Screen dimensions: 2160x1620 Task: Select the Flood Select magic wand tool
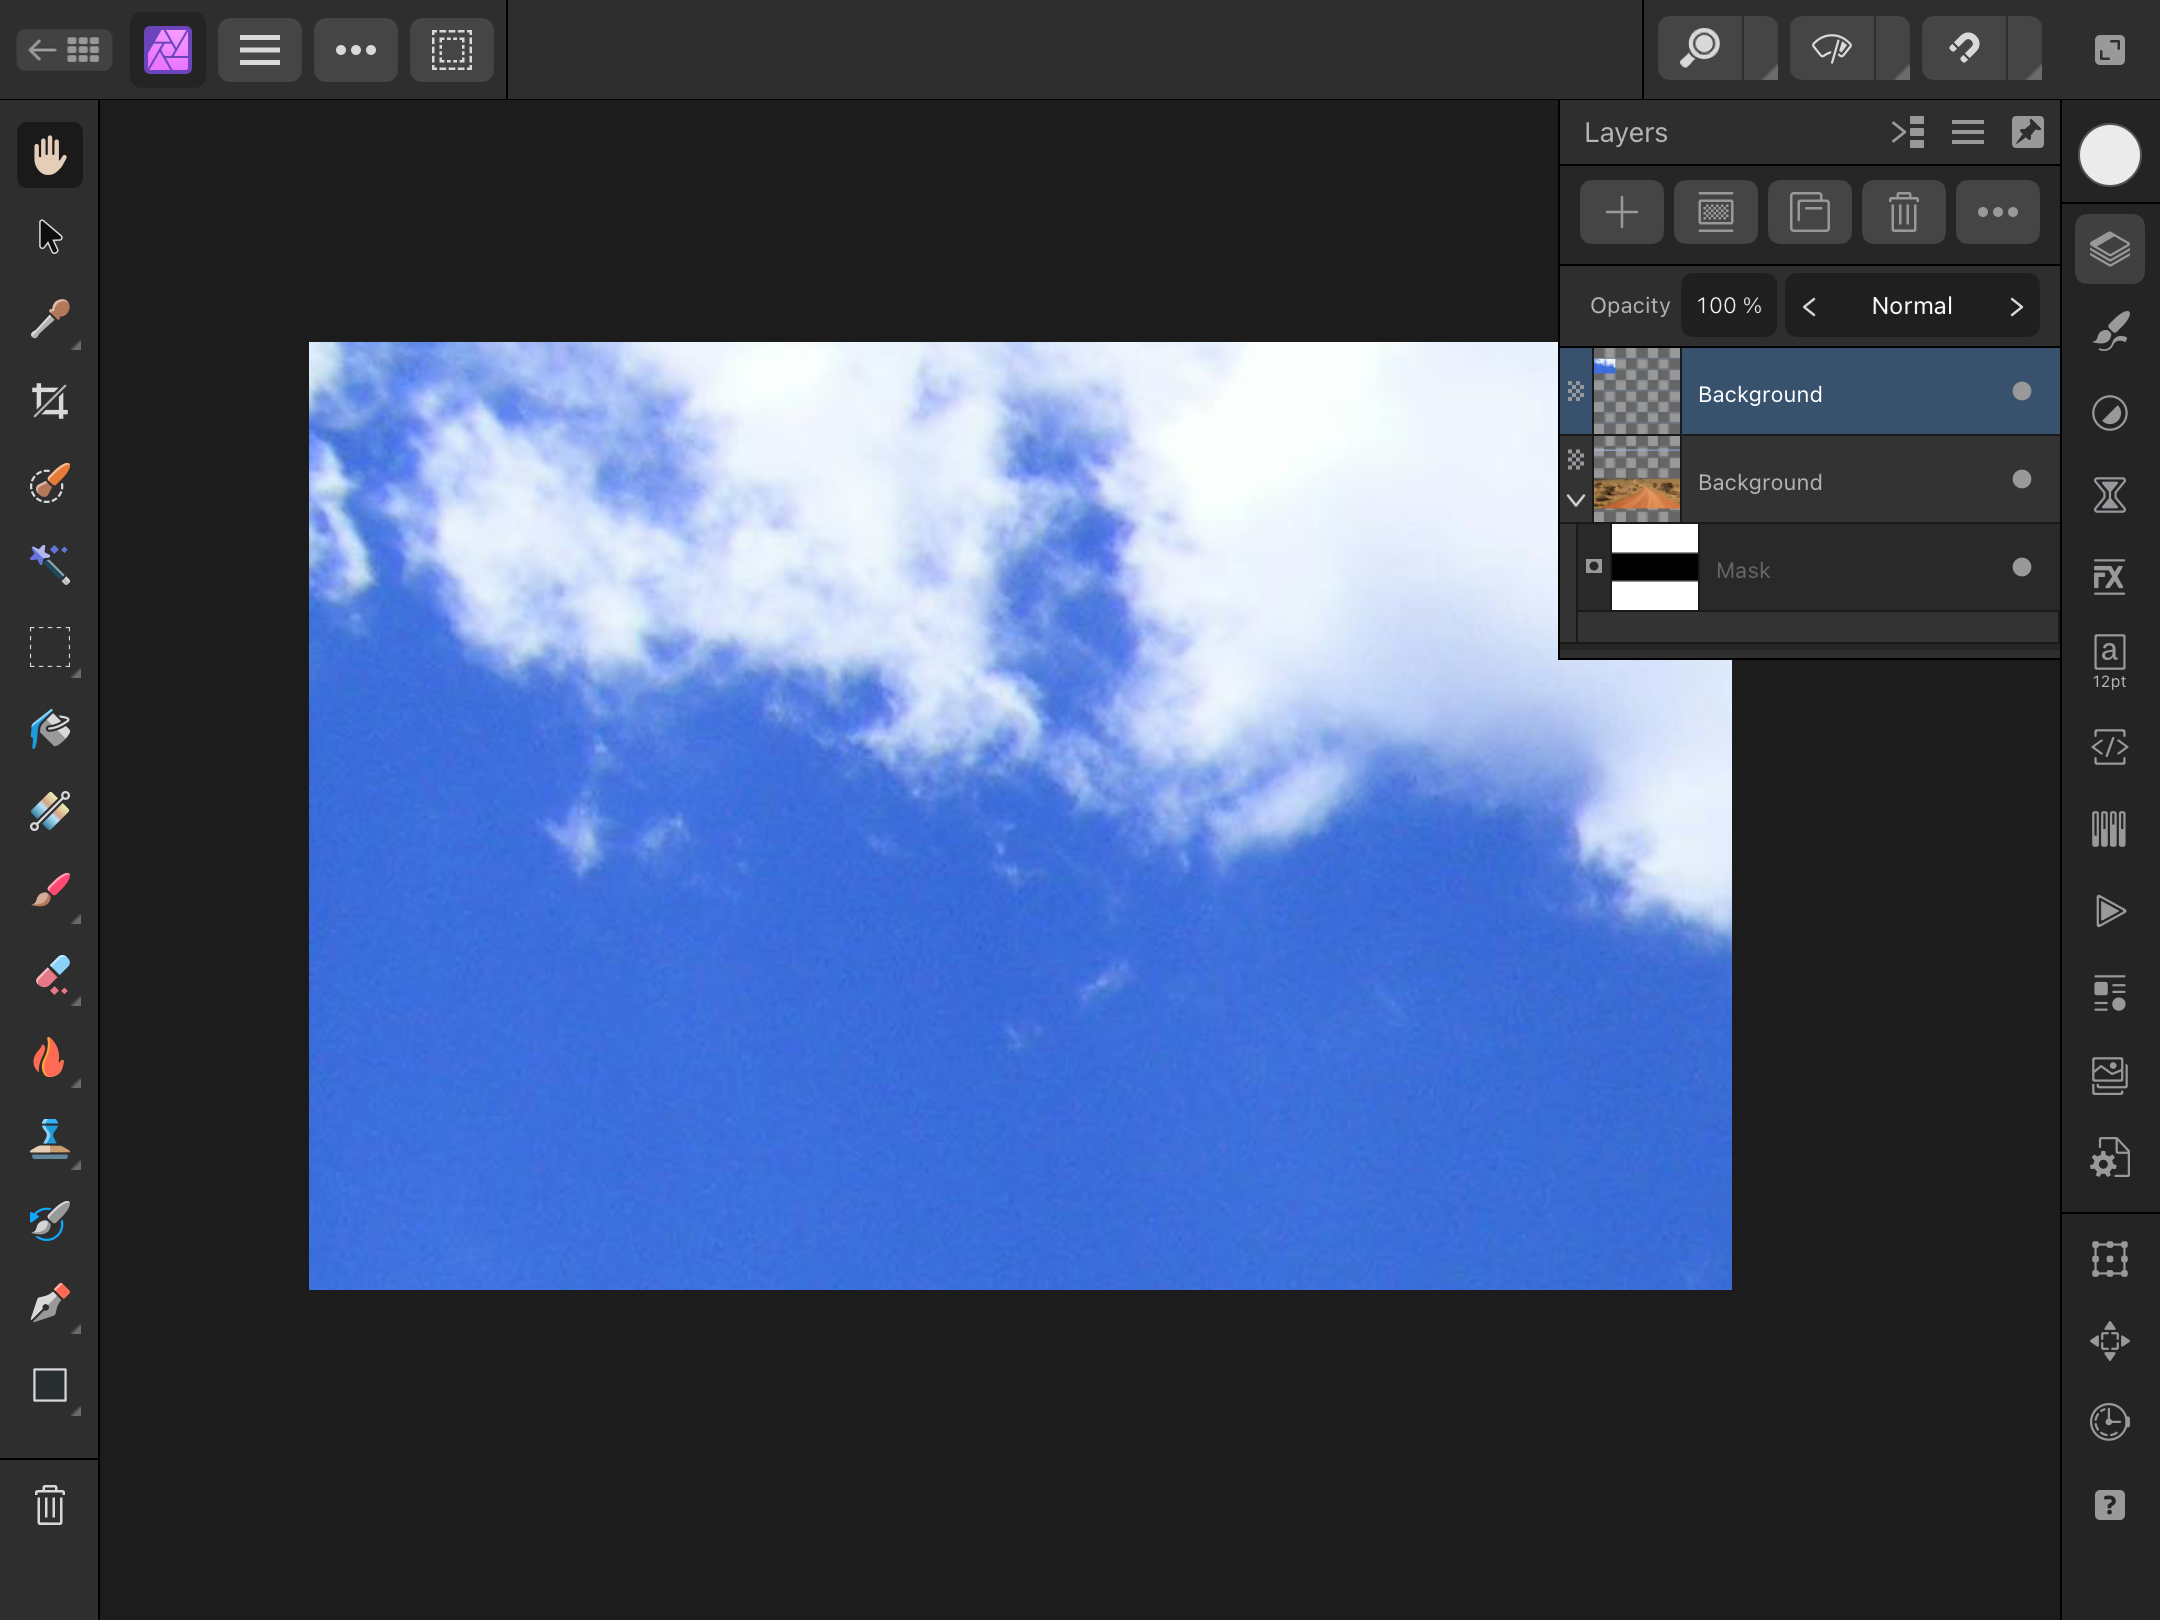50,565
